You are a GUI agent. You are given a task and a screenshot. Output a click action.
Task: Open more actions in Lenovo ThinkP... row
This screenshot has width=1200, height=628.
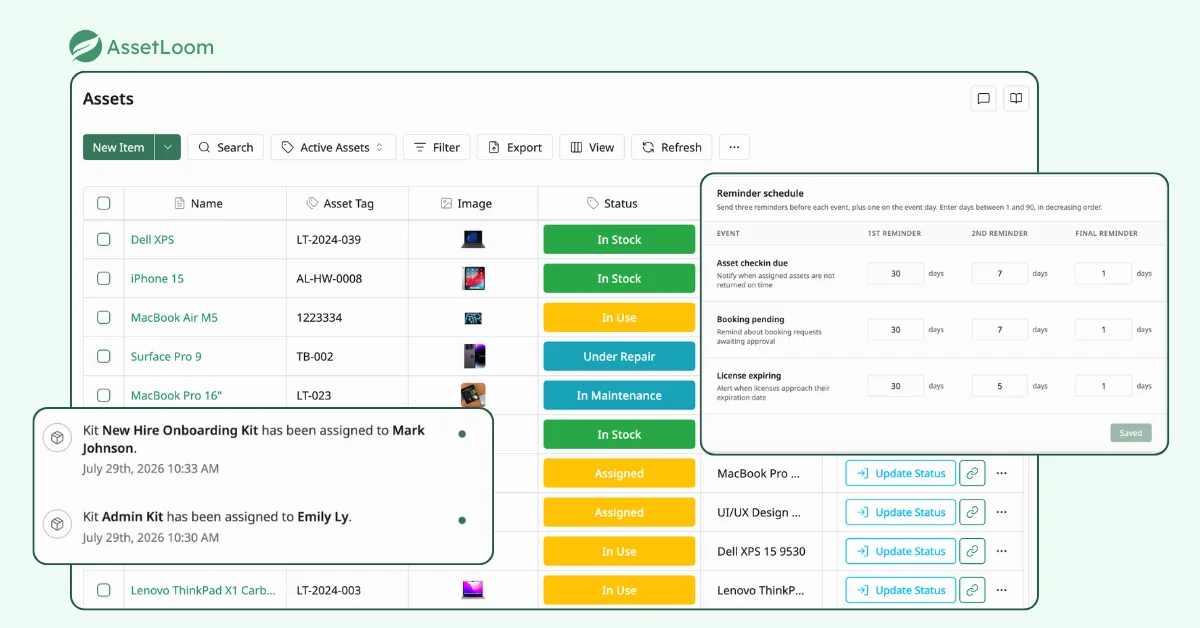(1001, 590)
